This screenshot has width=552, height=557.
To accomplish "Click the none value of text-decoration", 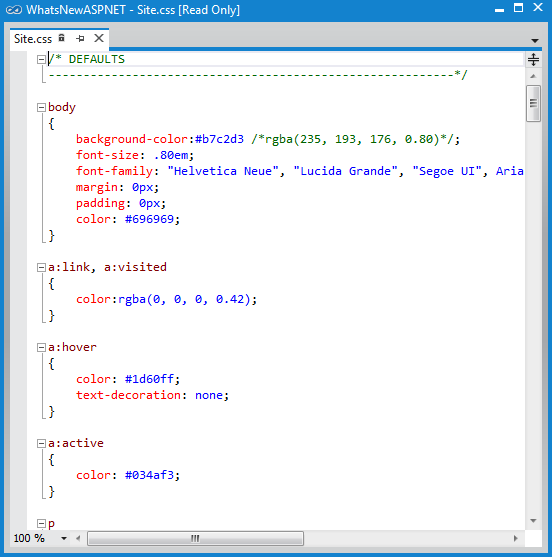I will pos(209,395).
